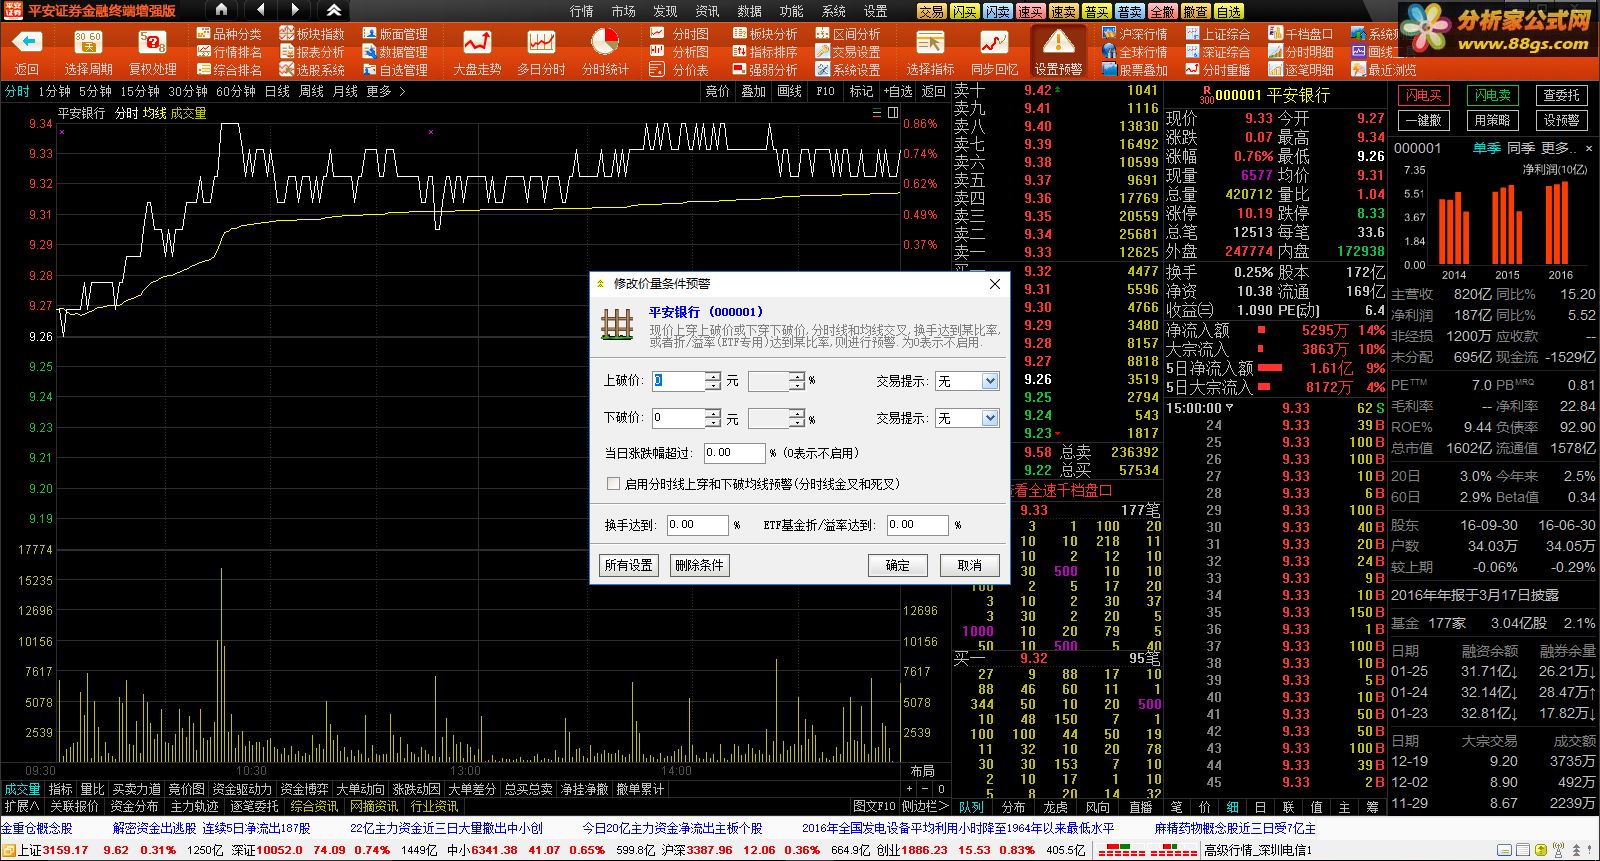Click 上破价 yuan input field
The width and height of the screenshot is (1600, 861).
tap(679, 381)
